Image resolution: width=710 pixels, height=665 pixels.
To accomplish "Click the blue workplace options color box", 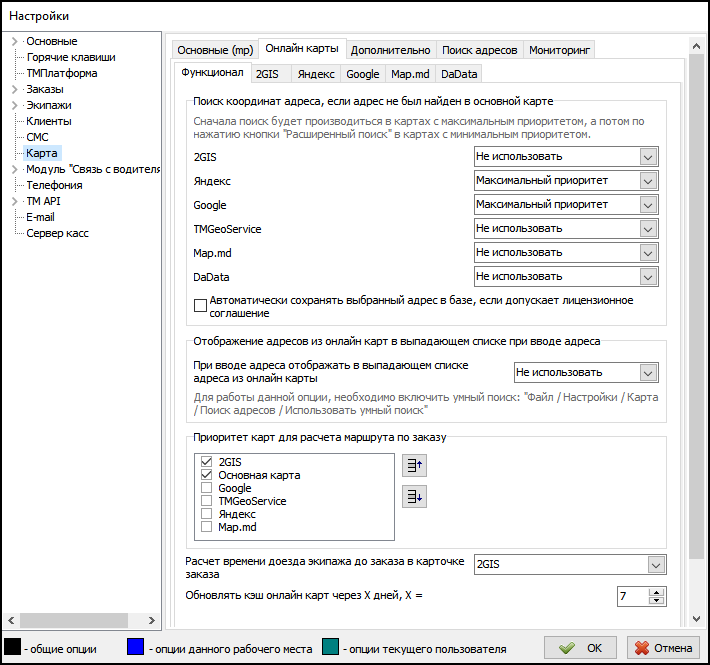I will [138, 648].
